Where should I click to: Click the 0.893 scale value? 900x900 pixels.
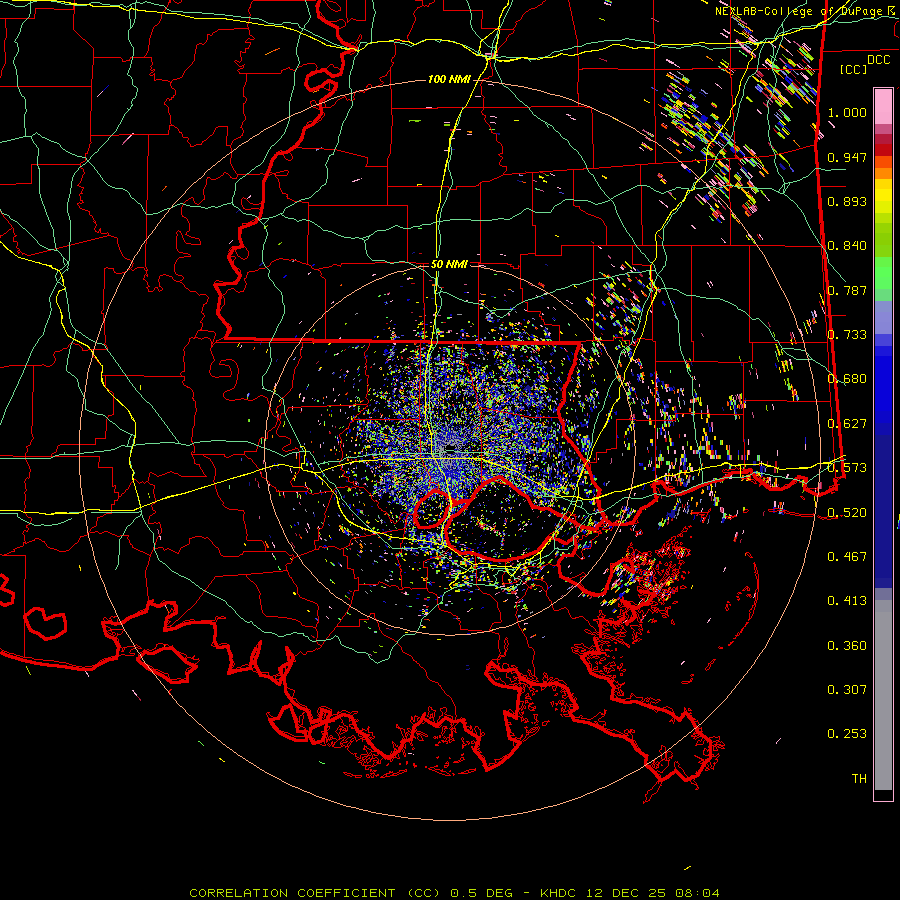click(x=847, y=201)
